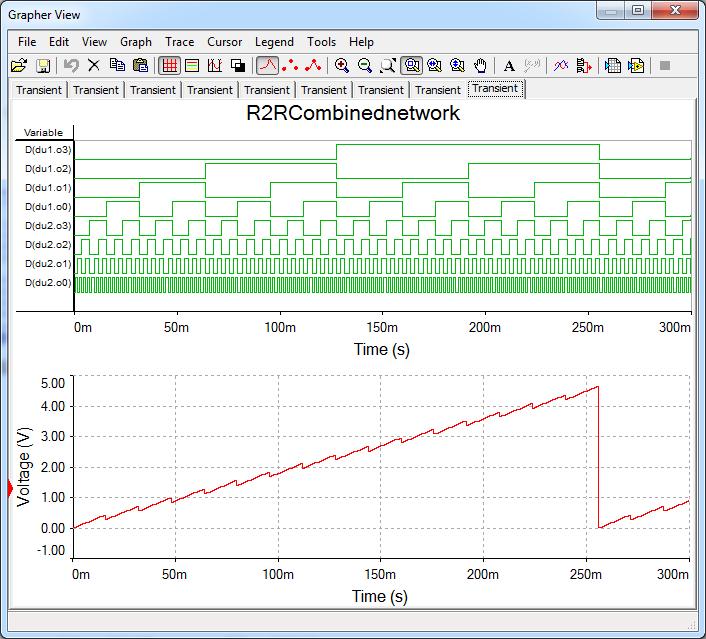Screen dimensions: 706x639
Task: Export graph data to Excel
Action: pos(613,66)
